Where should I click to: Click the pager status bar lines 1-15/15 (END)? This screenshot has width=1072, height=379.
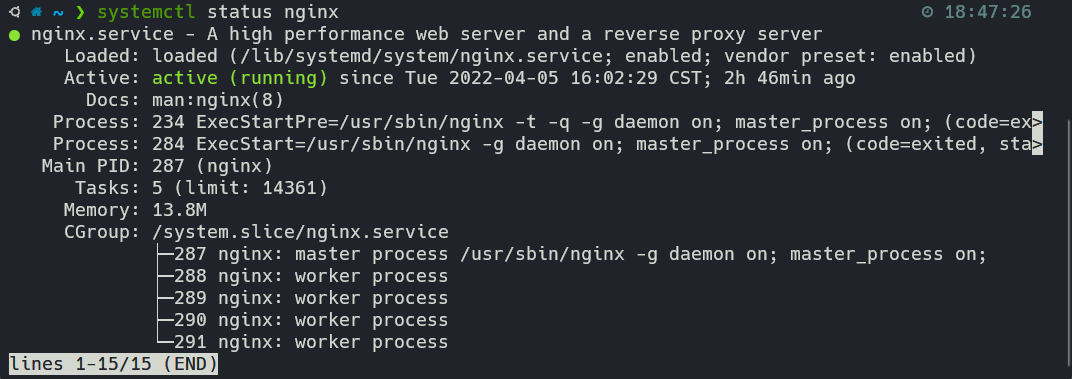pyautogui.click(x=113, y=364)
